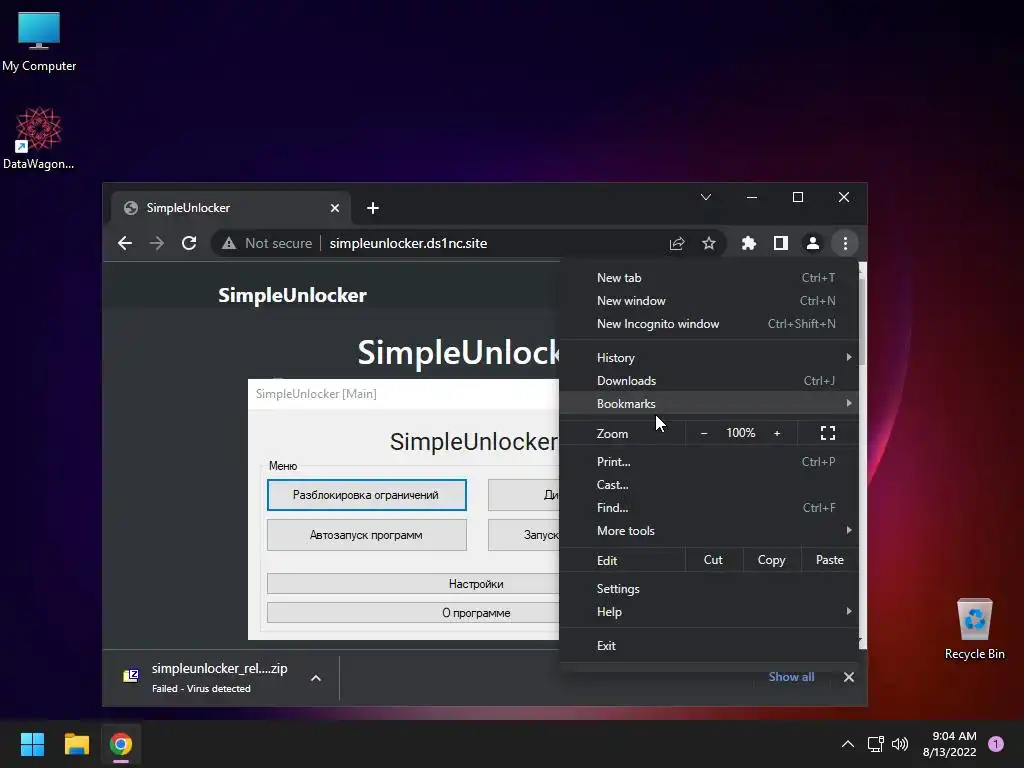Choose Exit from Chrome menu
Viewport: 1024px width, 768px height.
709,646
